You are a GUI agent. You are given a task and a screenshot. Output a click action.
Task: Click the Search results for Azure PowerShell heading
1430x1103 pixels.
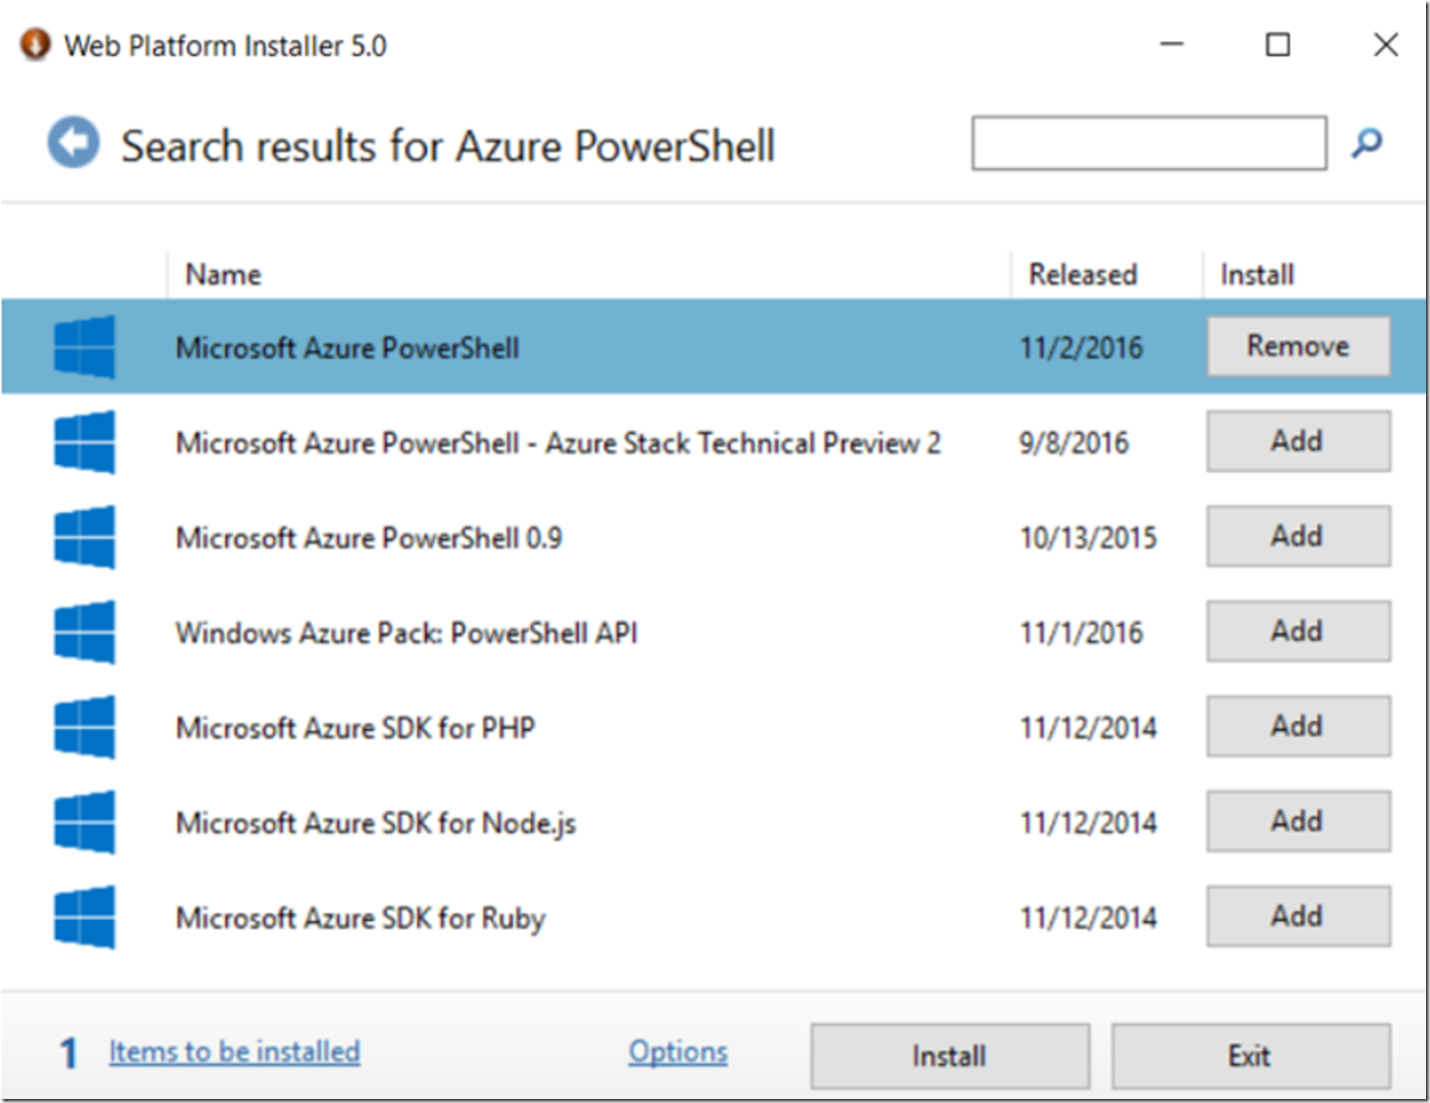coord(448,146)
